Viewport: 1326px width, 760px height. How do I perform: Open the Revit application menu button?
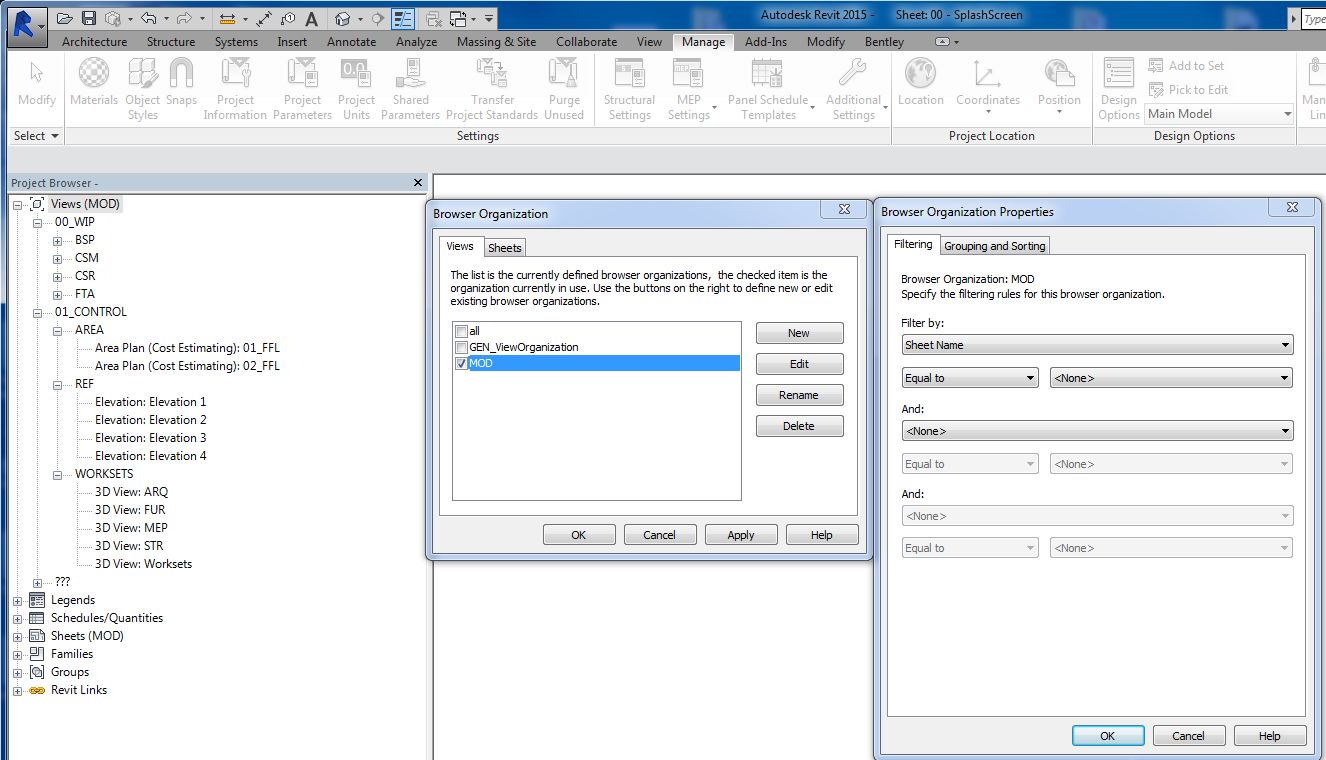coord(26,25)
